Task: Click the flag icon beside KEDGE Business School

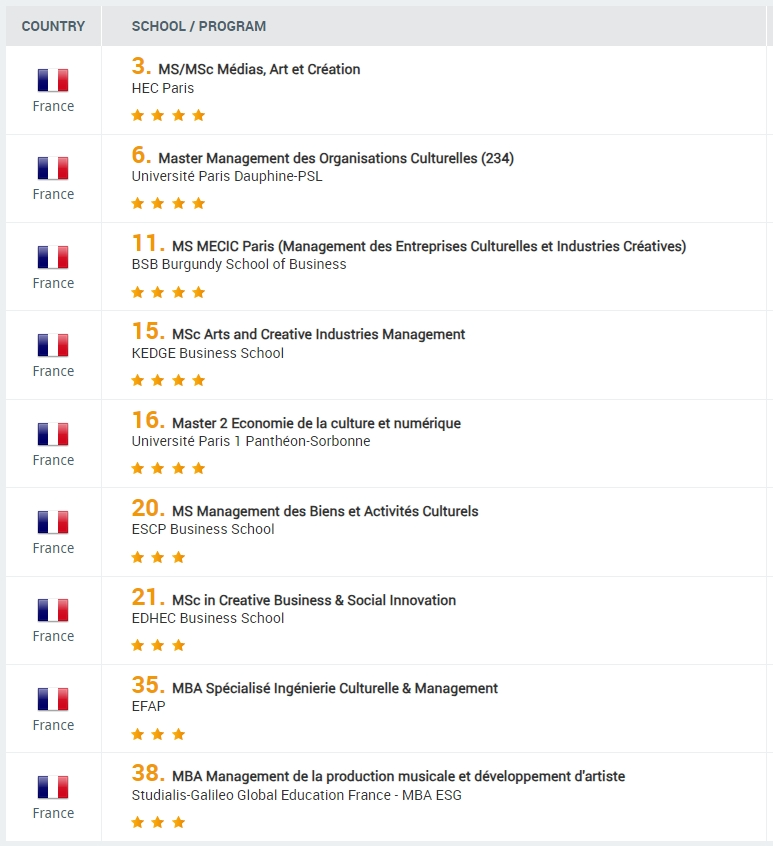Action: [x=53, y=345]
